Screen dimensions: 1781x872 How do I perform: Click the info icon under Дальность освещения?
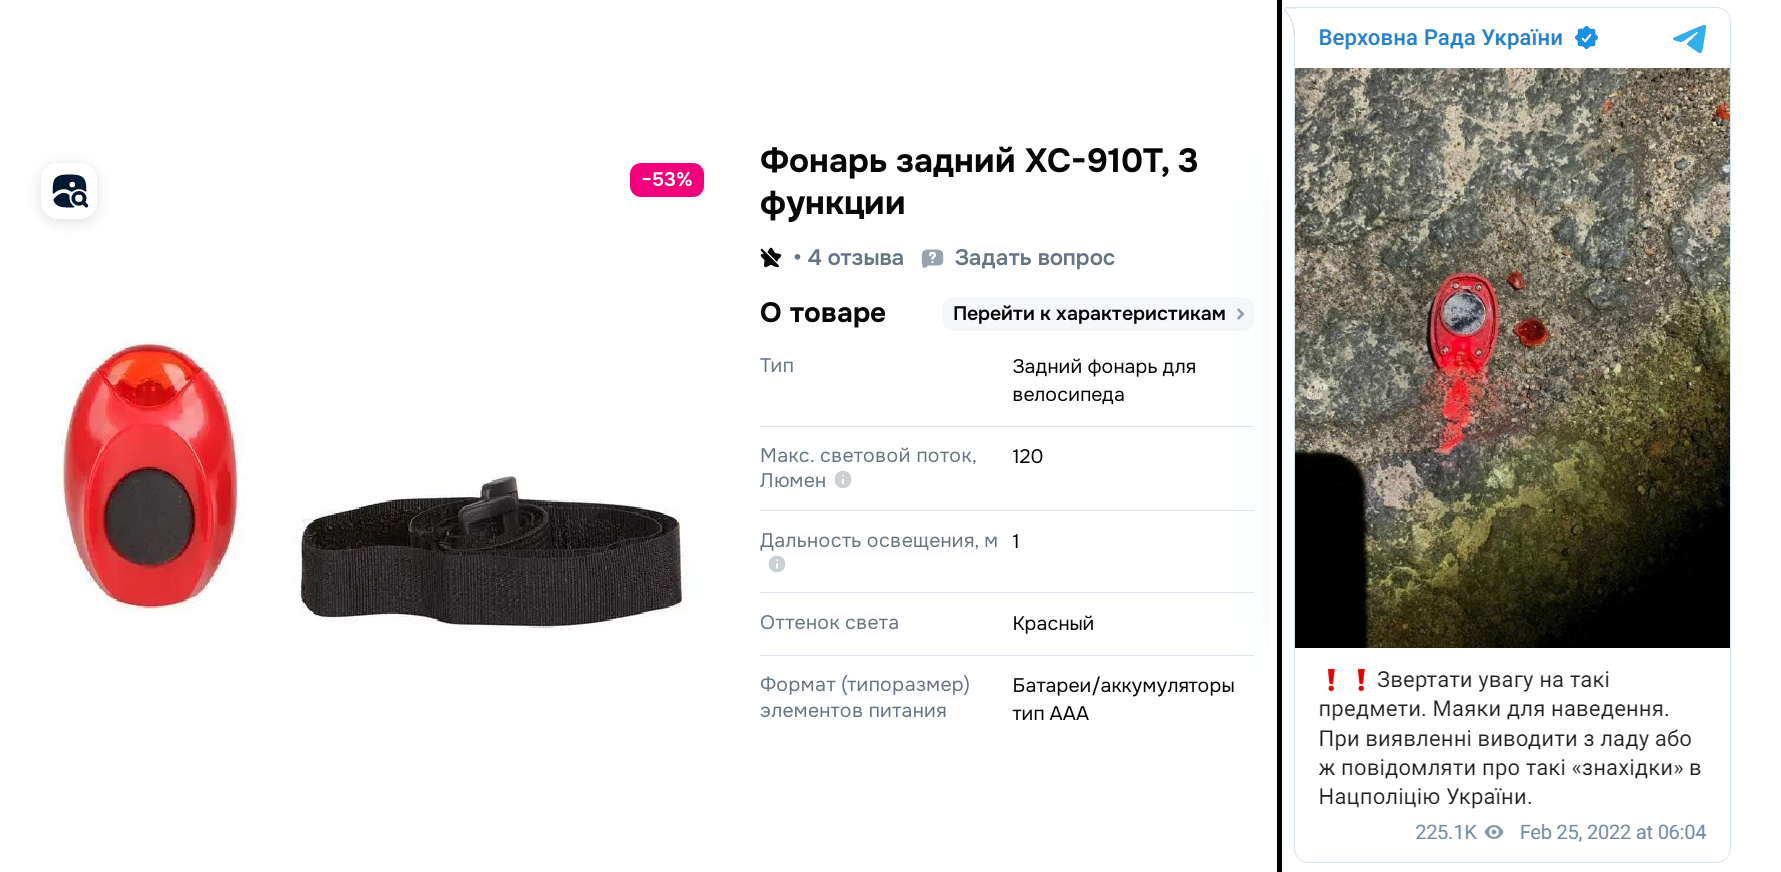pyautogui.click(x=777, y=564)
